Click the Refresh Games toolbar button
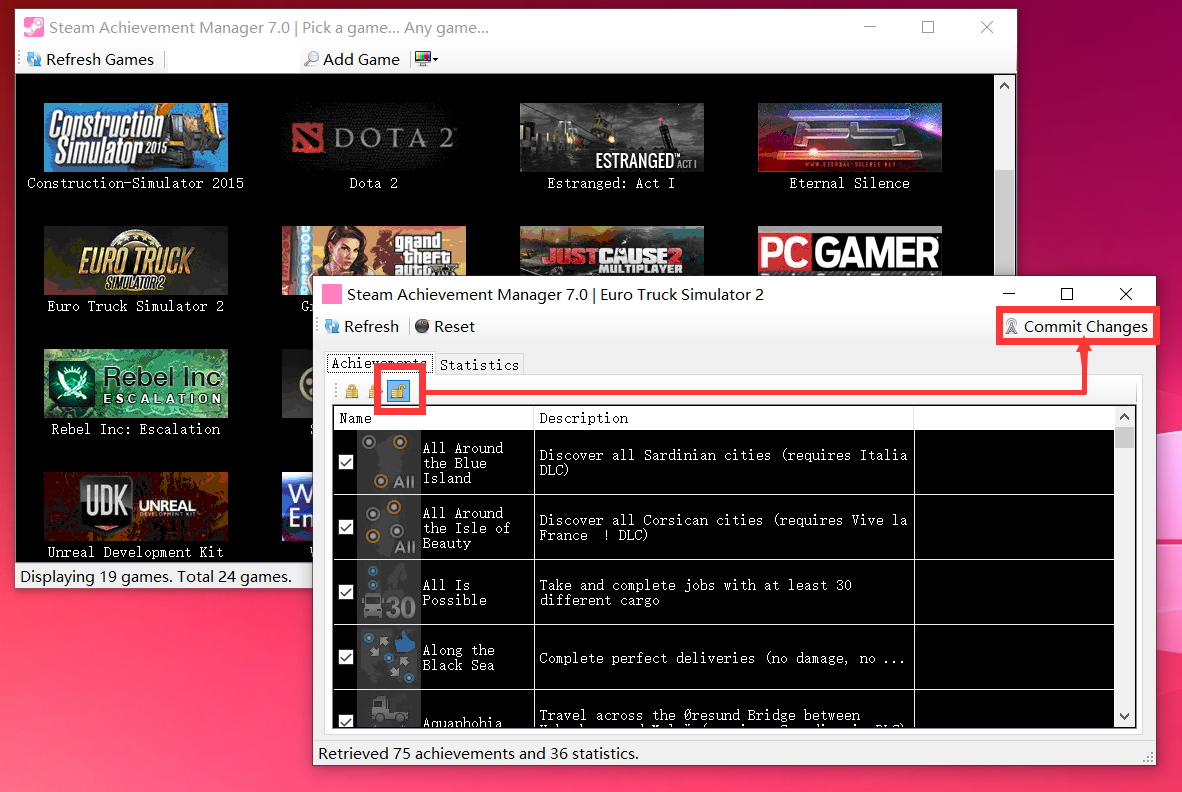Screen dimensions: 1182x792 coord(90,59)
